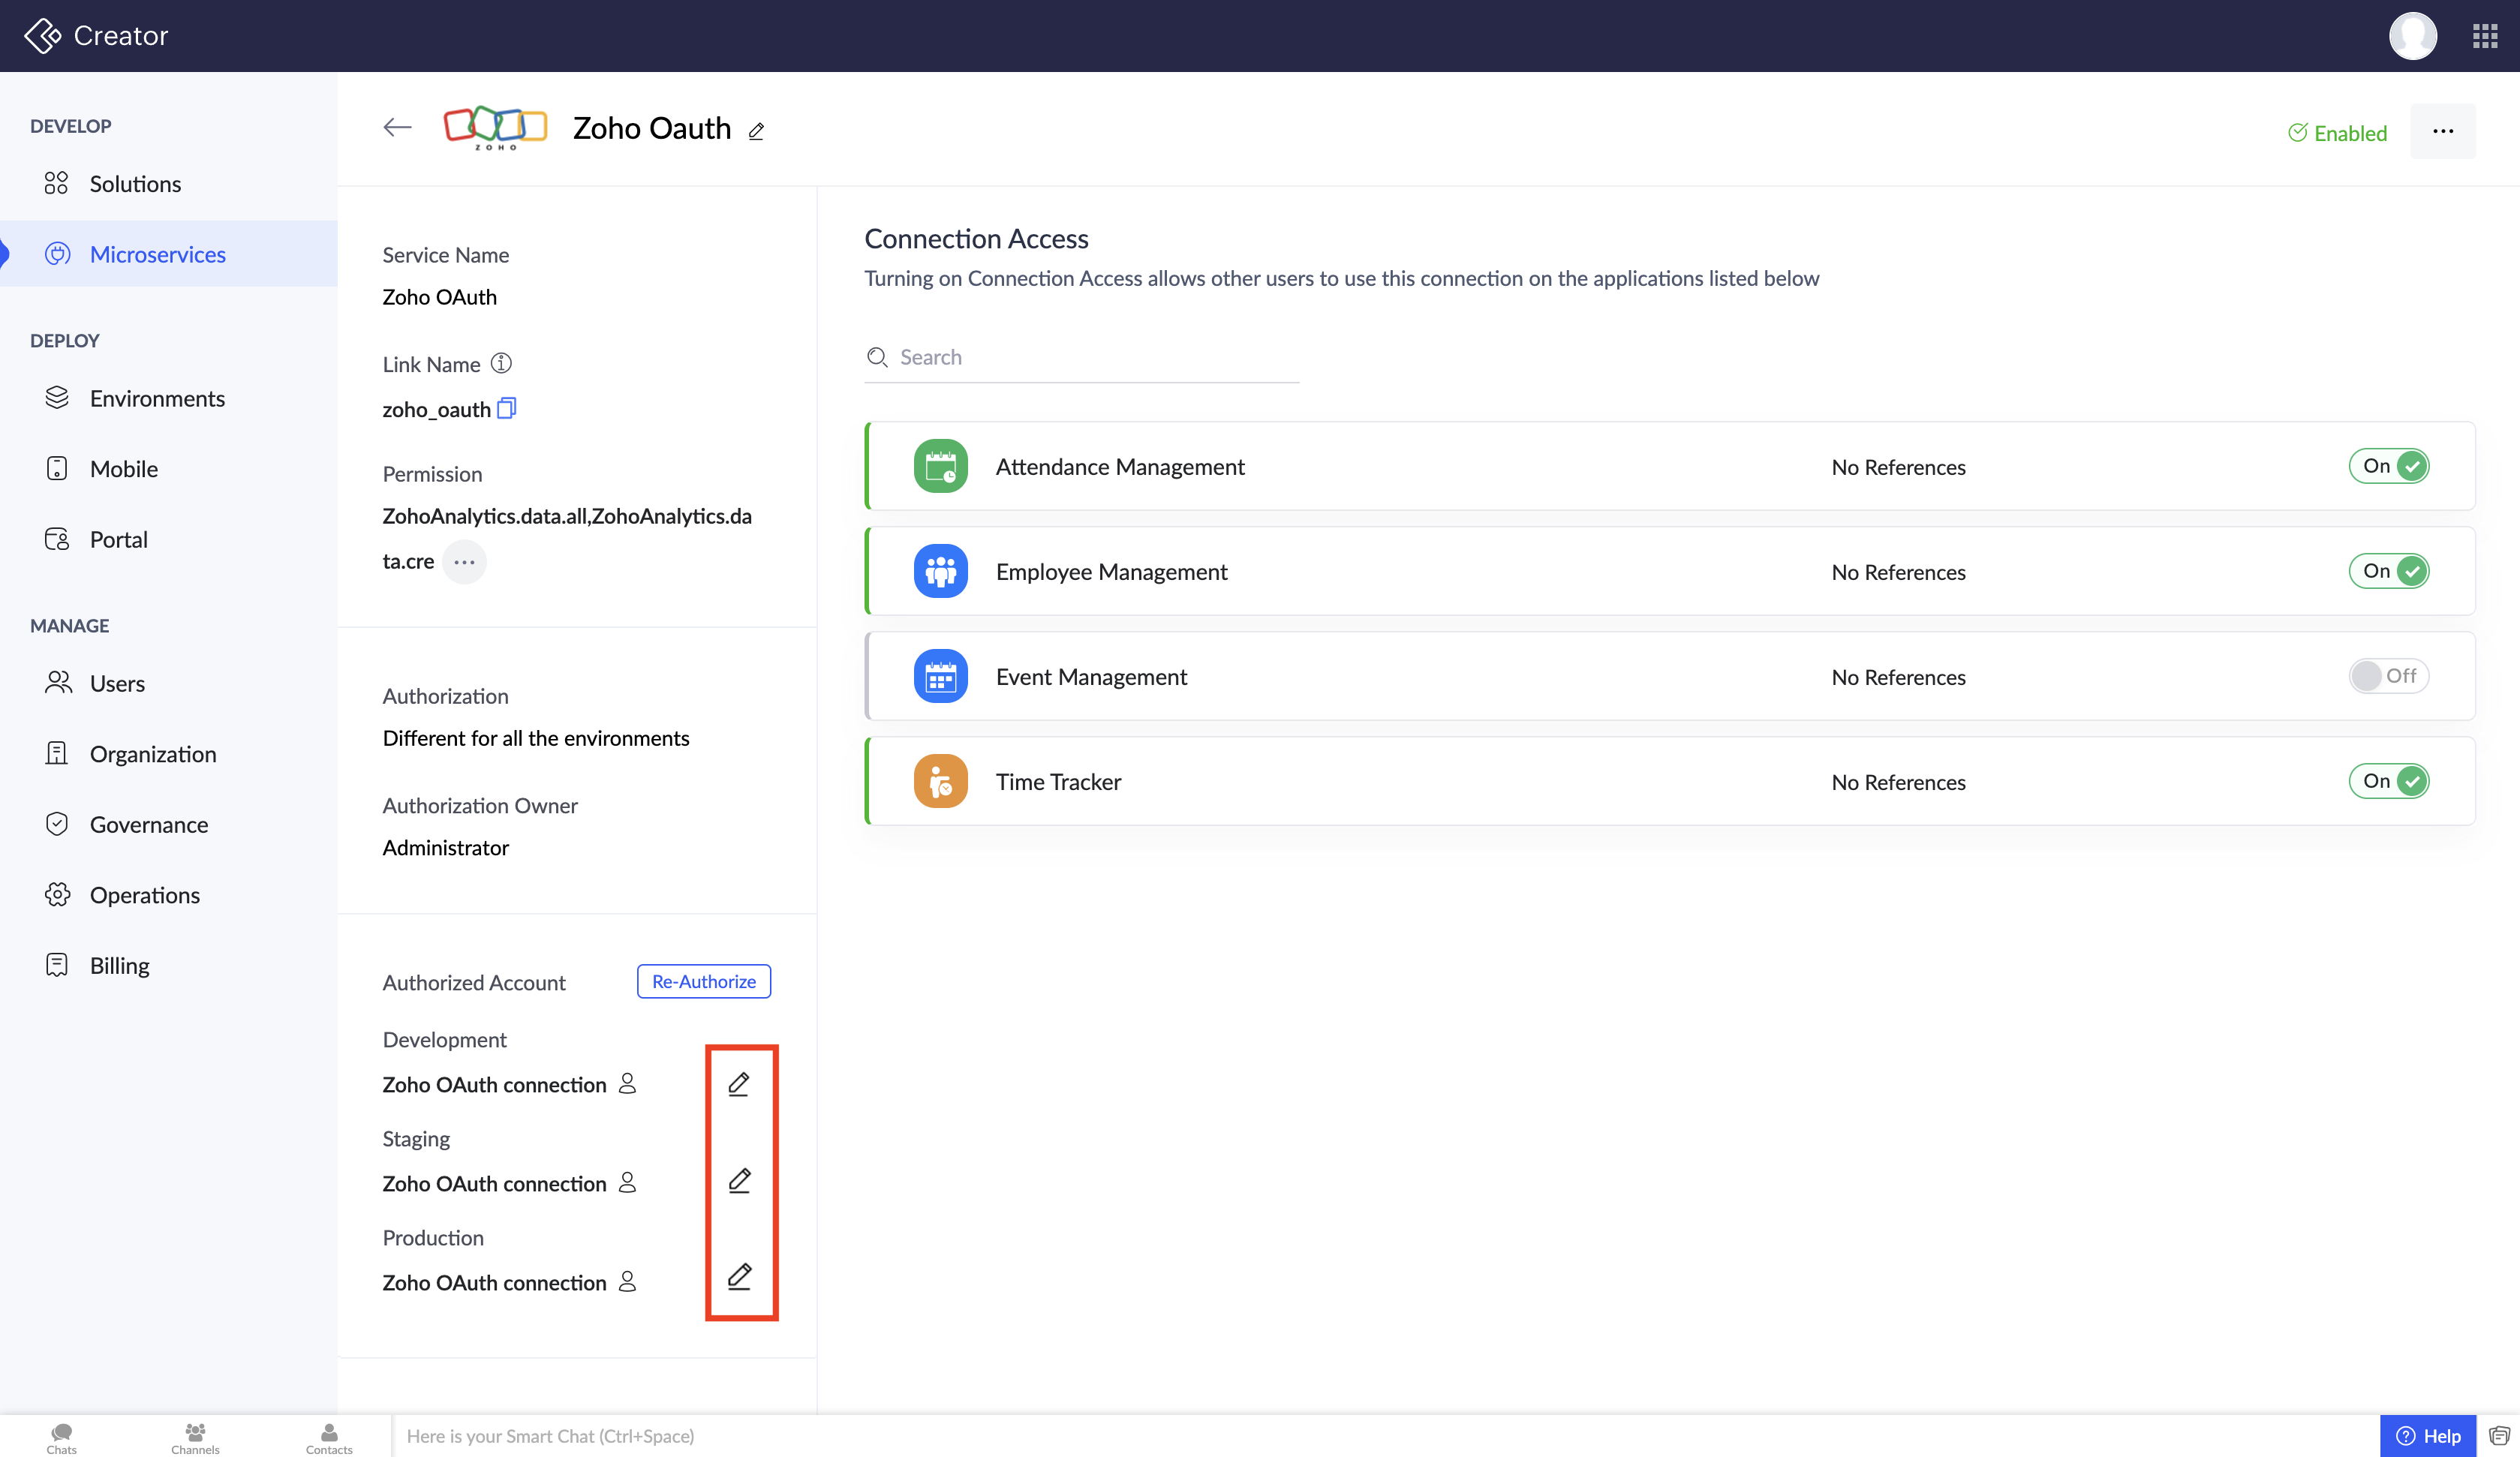Open the Governance section
The width and height of the screenshot is (2520, 1457).
pos(149,824)
